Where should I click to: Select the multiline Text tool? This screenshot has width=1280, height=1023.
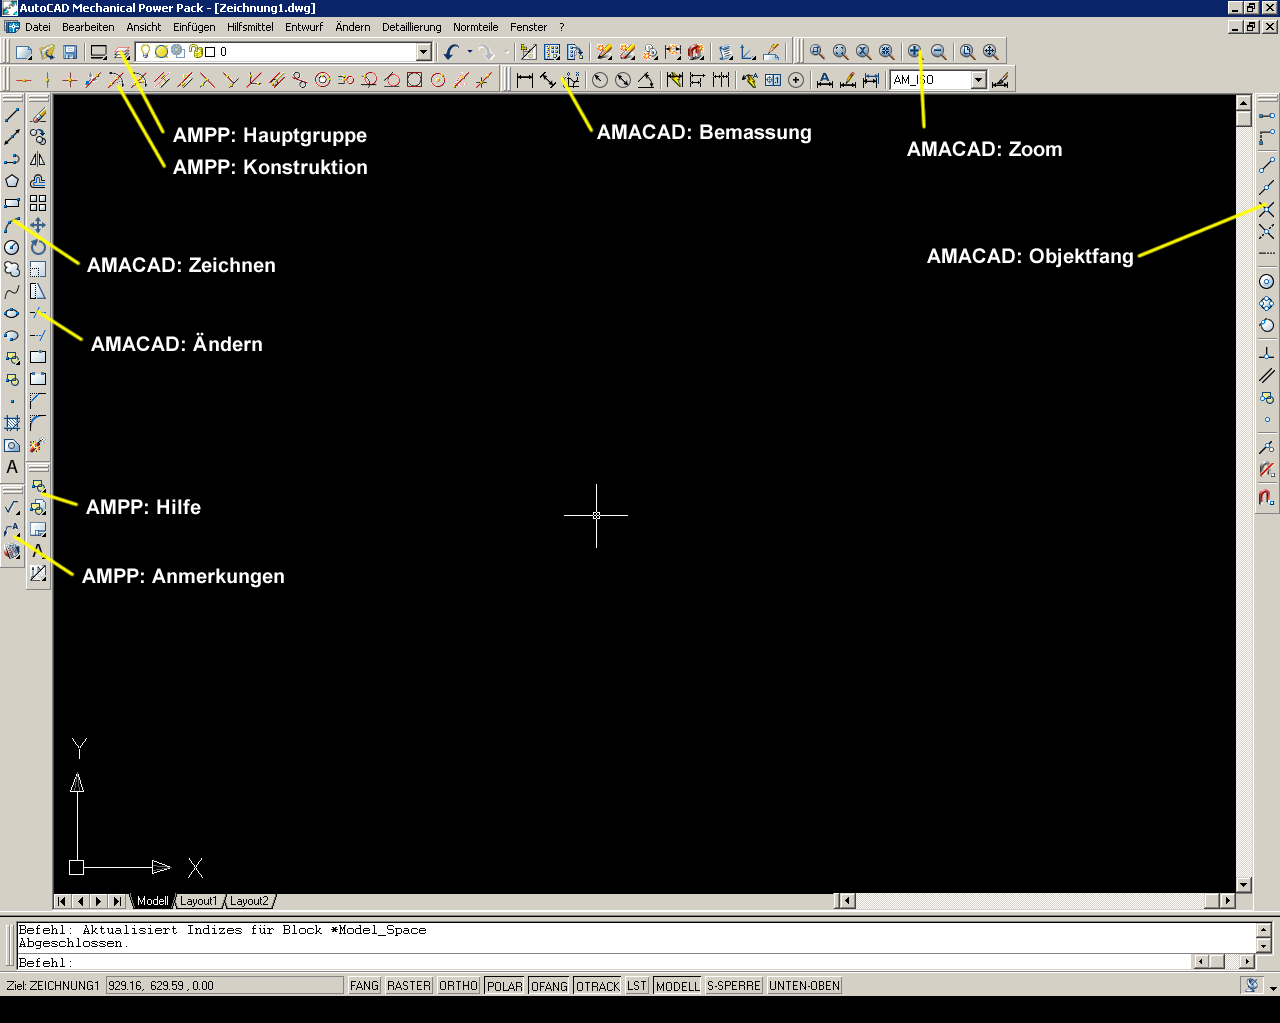12,467
